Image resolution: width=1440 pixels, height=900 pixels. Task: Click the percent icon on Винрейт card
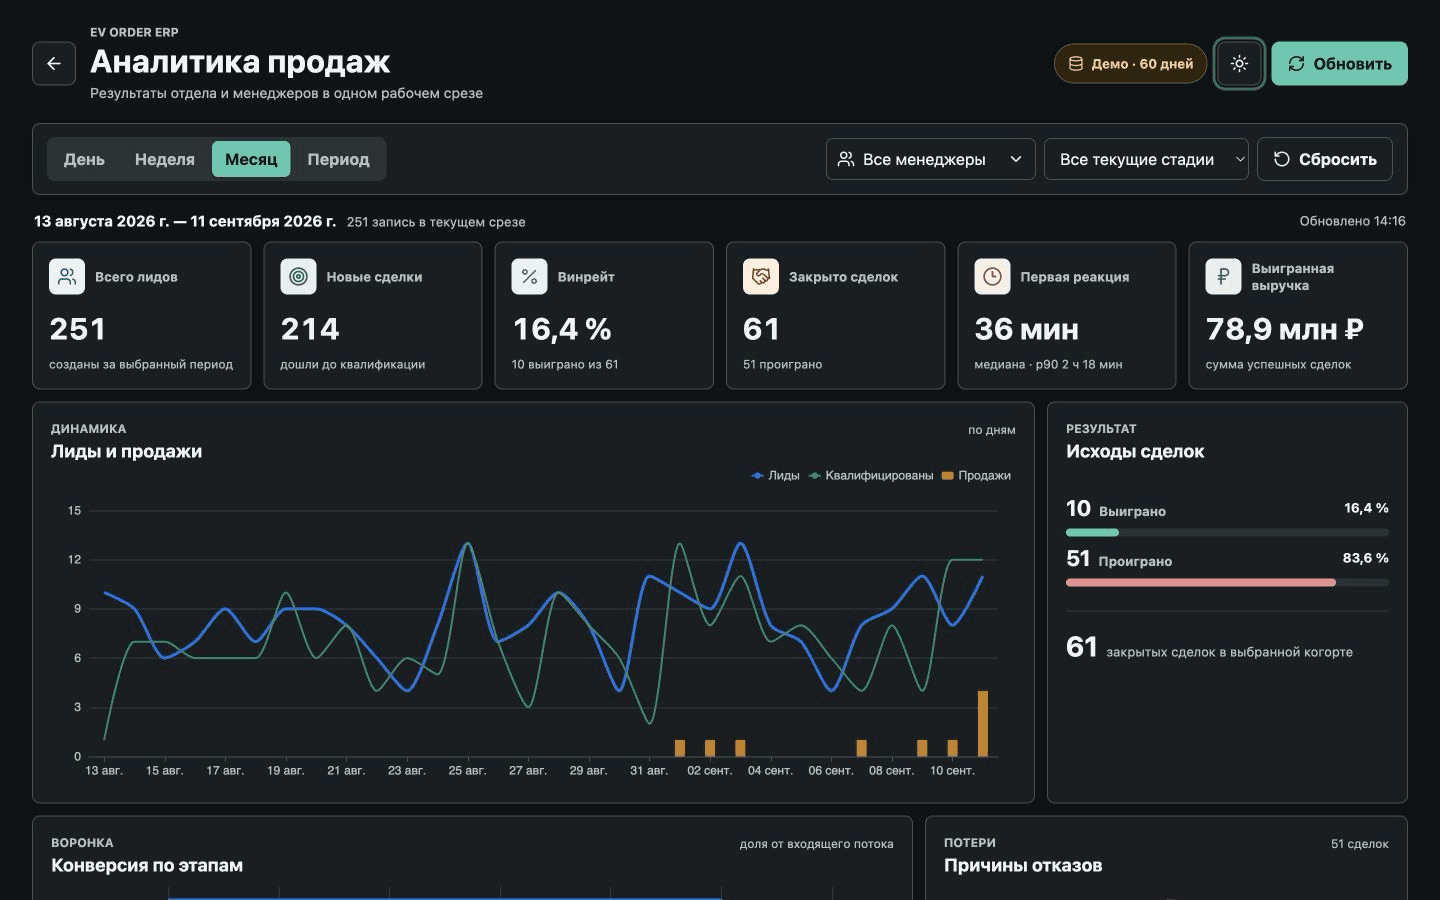[529, 277]
